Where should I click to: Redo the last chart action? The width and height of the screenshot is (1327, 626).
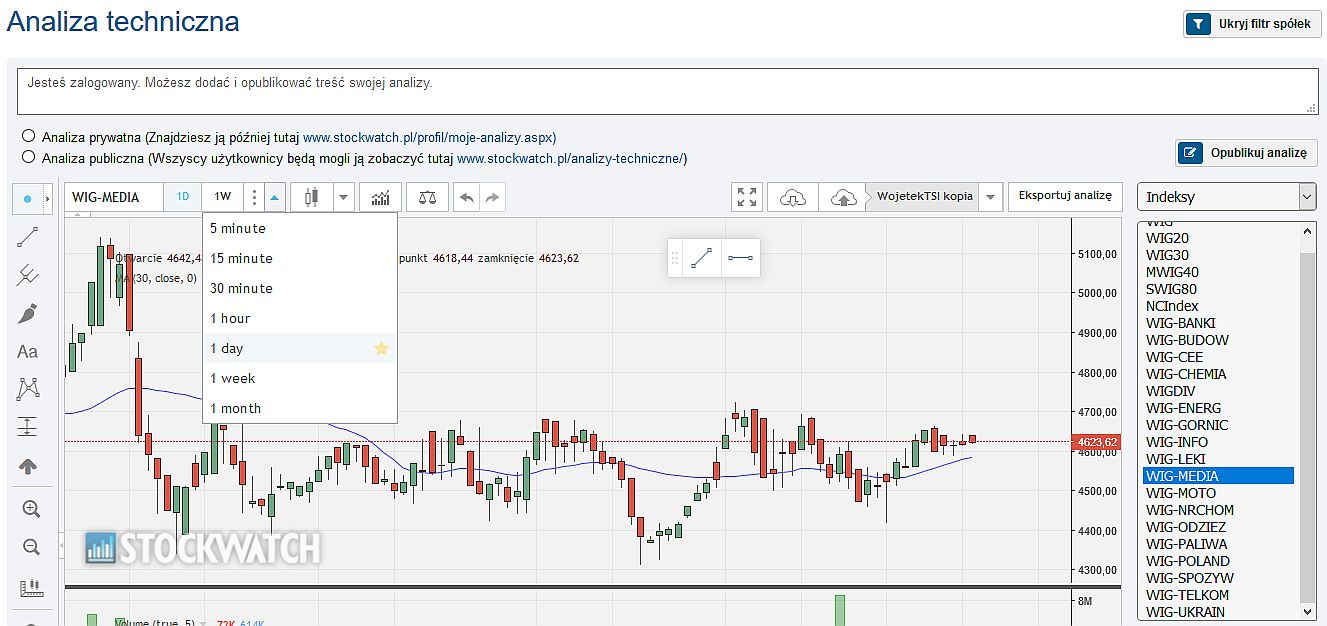pos(492,197)
